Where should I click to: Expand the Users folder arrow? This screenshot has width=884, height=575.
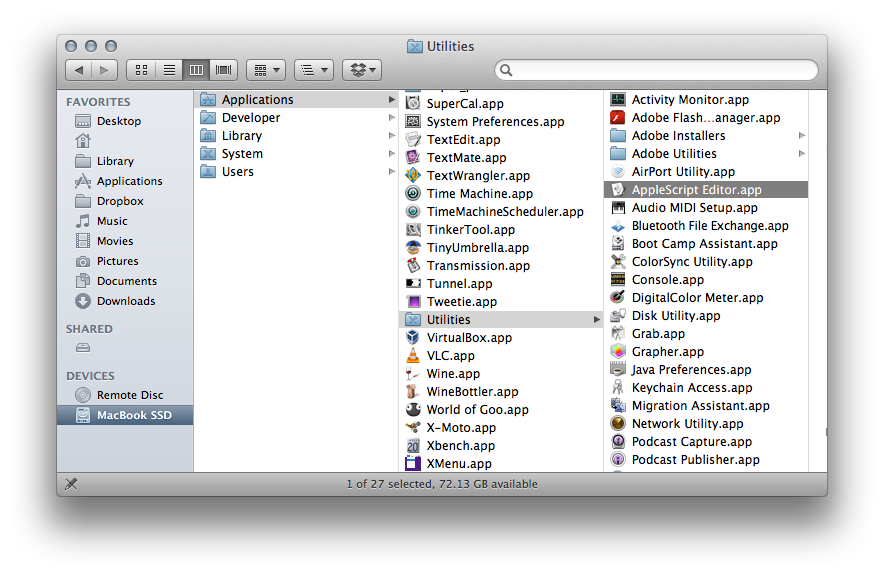(391, 172)
